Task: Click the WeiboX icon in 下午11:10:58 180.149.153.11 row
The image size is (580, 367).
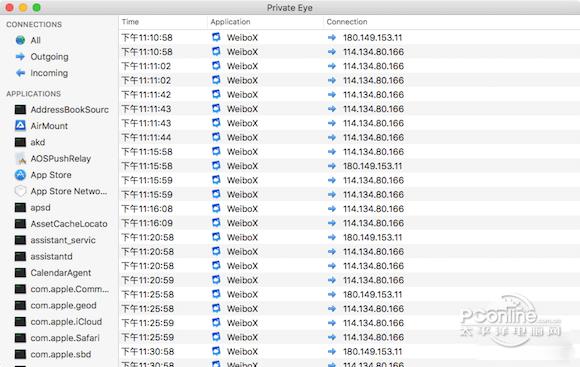Action: click(x=216, y=37)
